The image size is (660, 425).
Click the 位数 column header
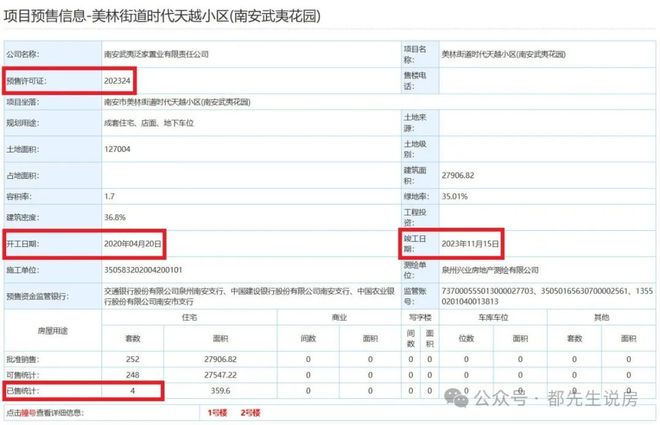[466, 338]
